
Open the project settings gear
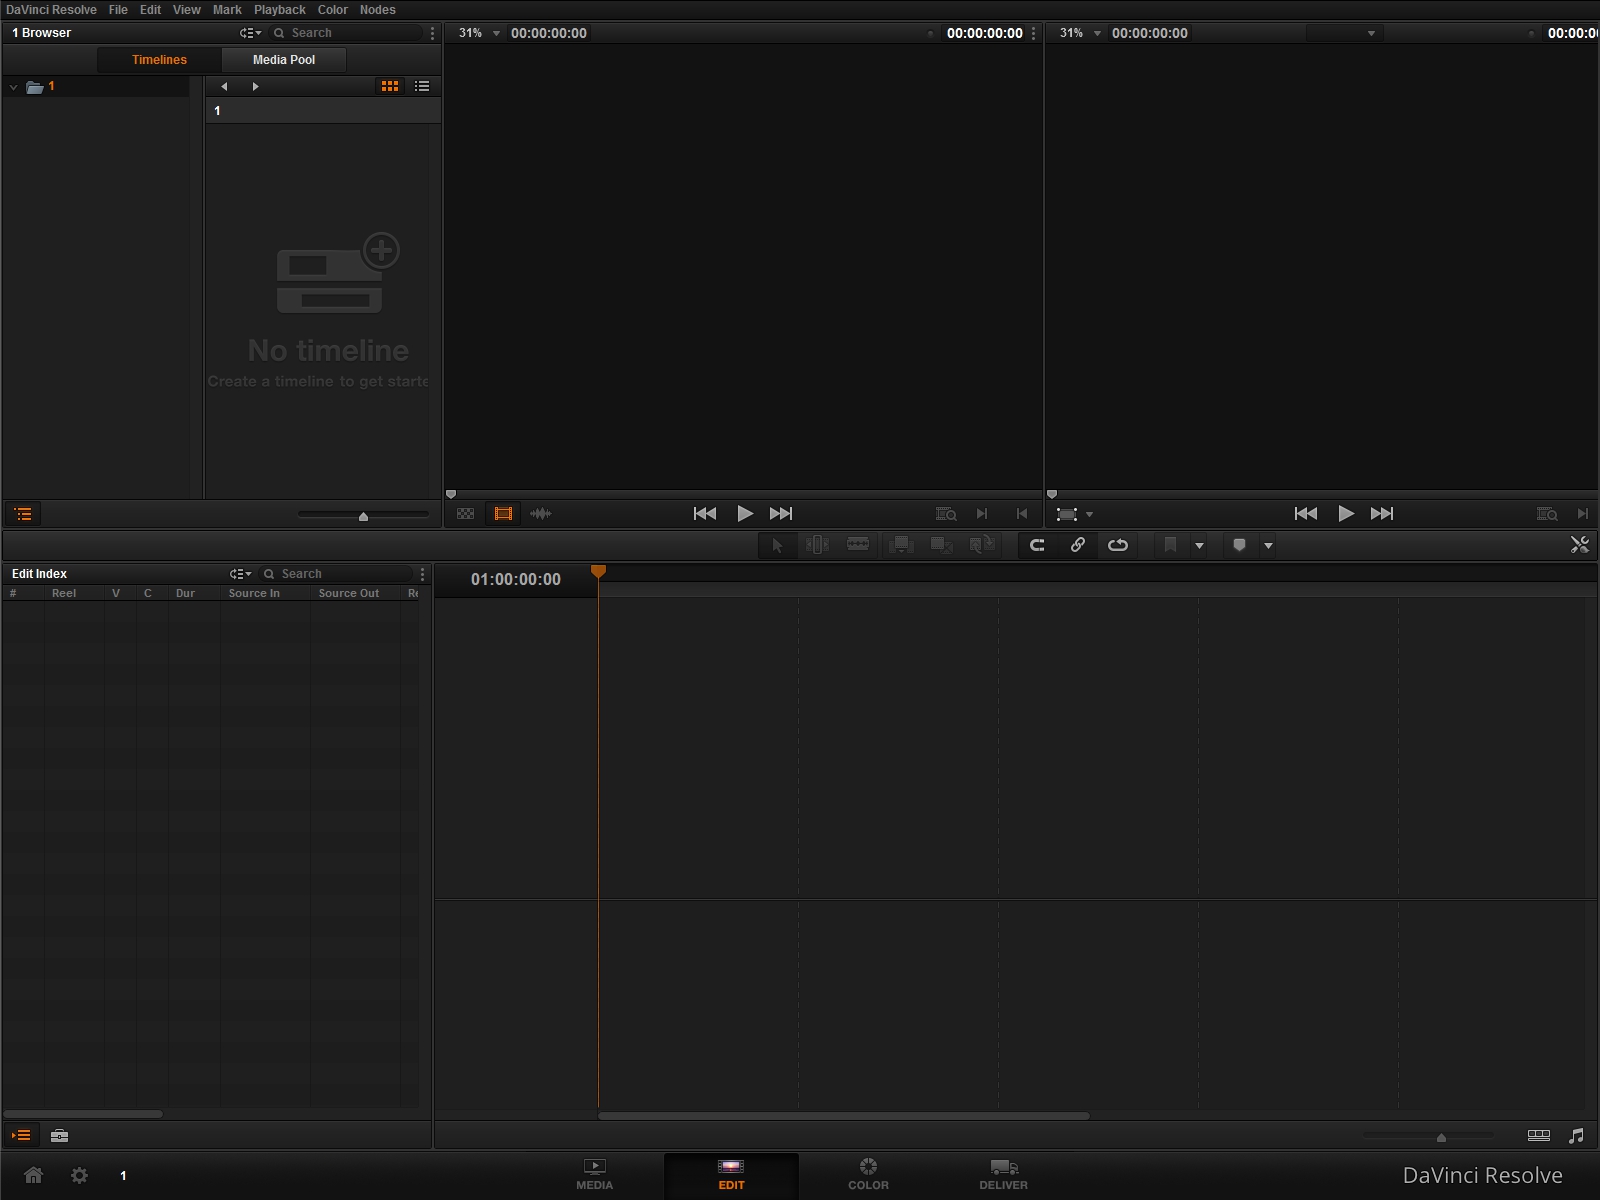pos(79,1175)
